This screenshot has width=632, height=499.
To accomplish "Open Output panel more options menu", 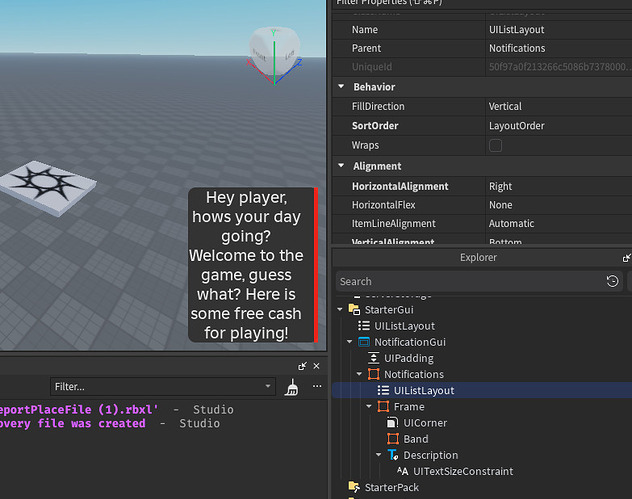I will pyautogui.click(x=317, y=386).
